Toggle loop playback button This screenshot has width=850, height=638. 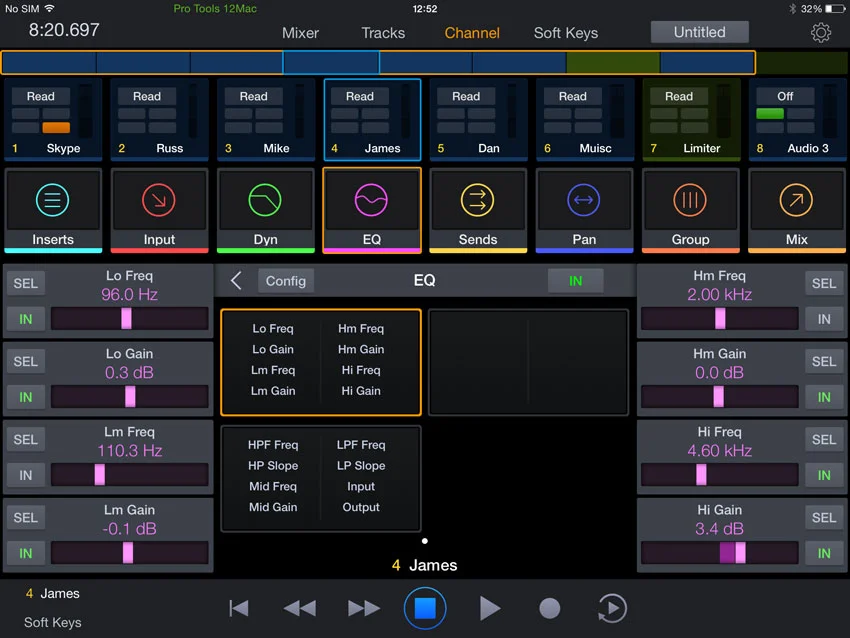pos(612,608)
